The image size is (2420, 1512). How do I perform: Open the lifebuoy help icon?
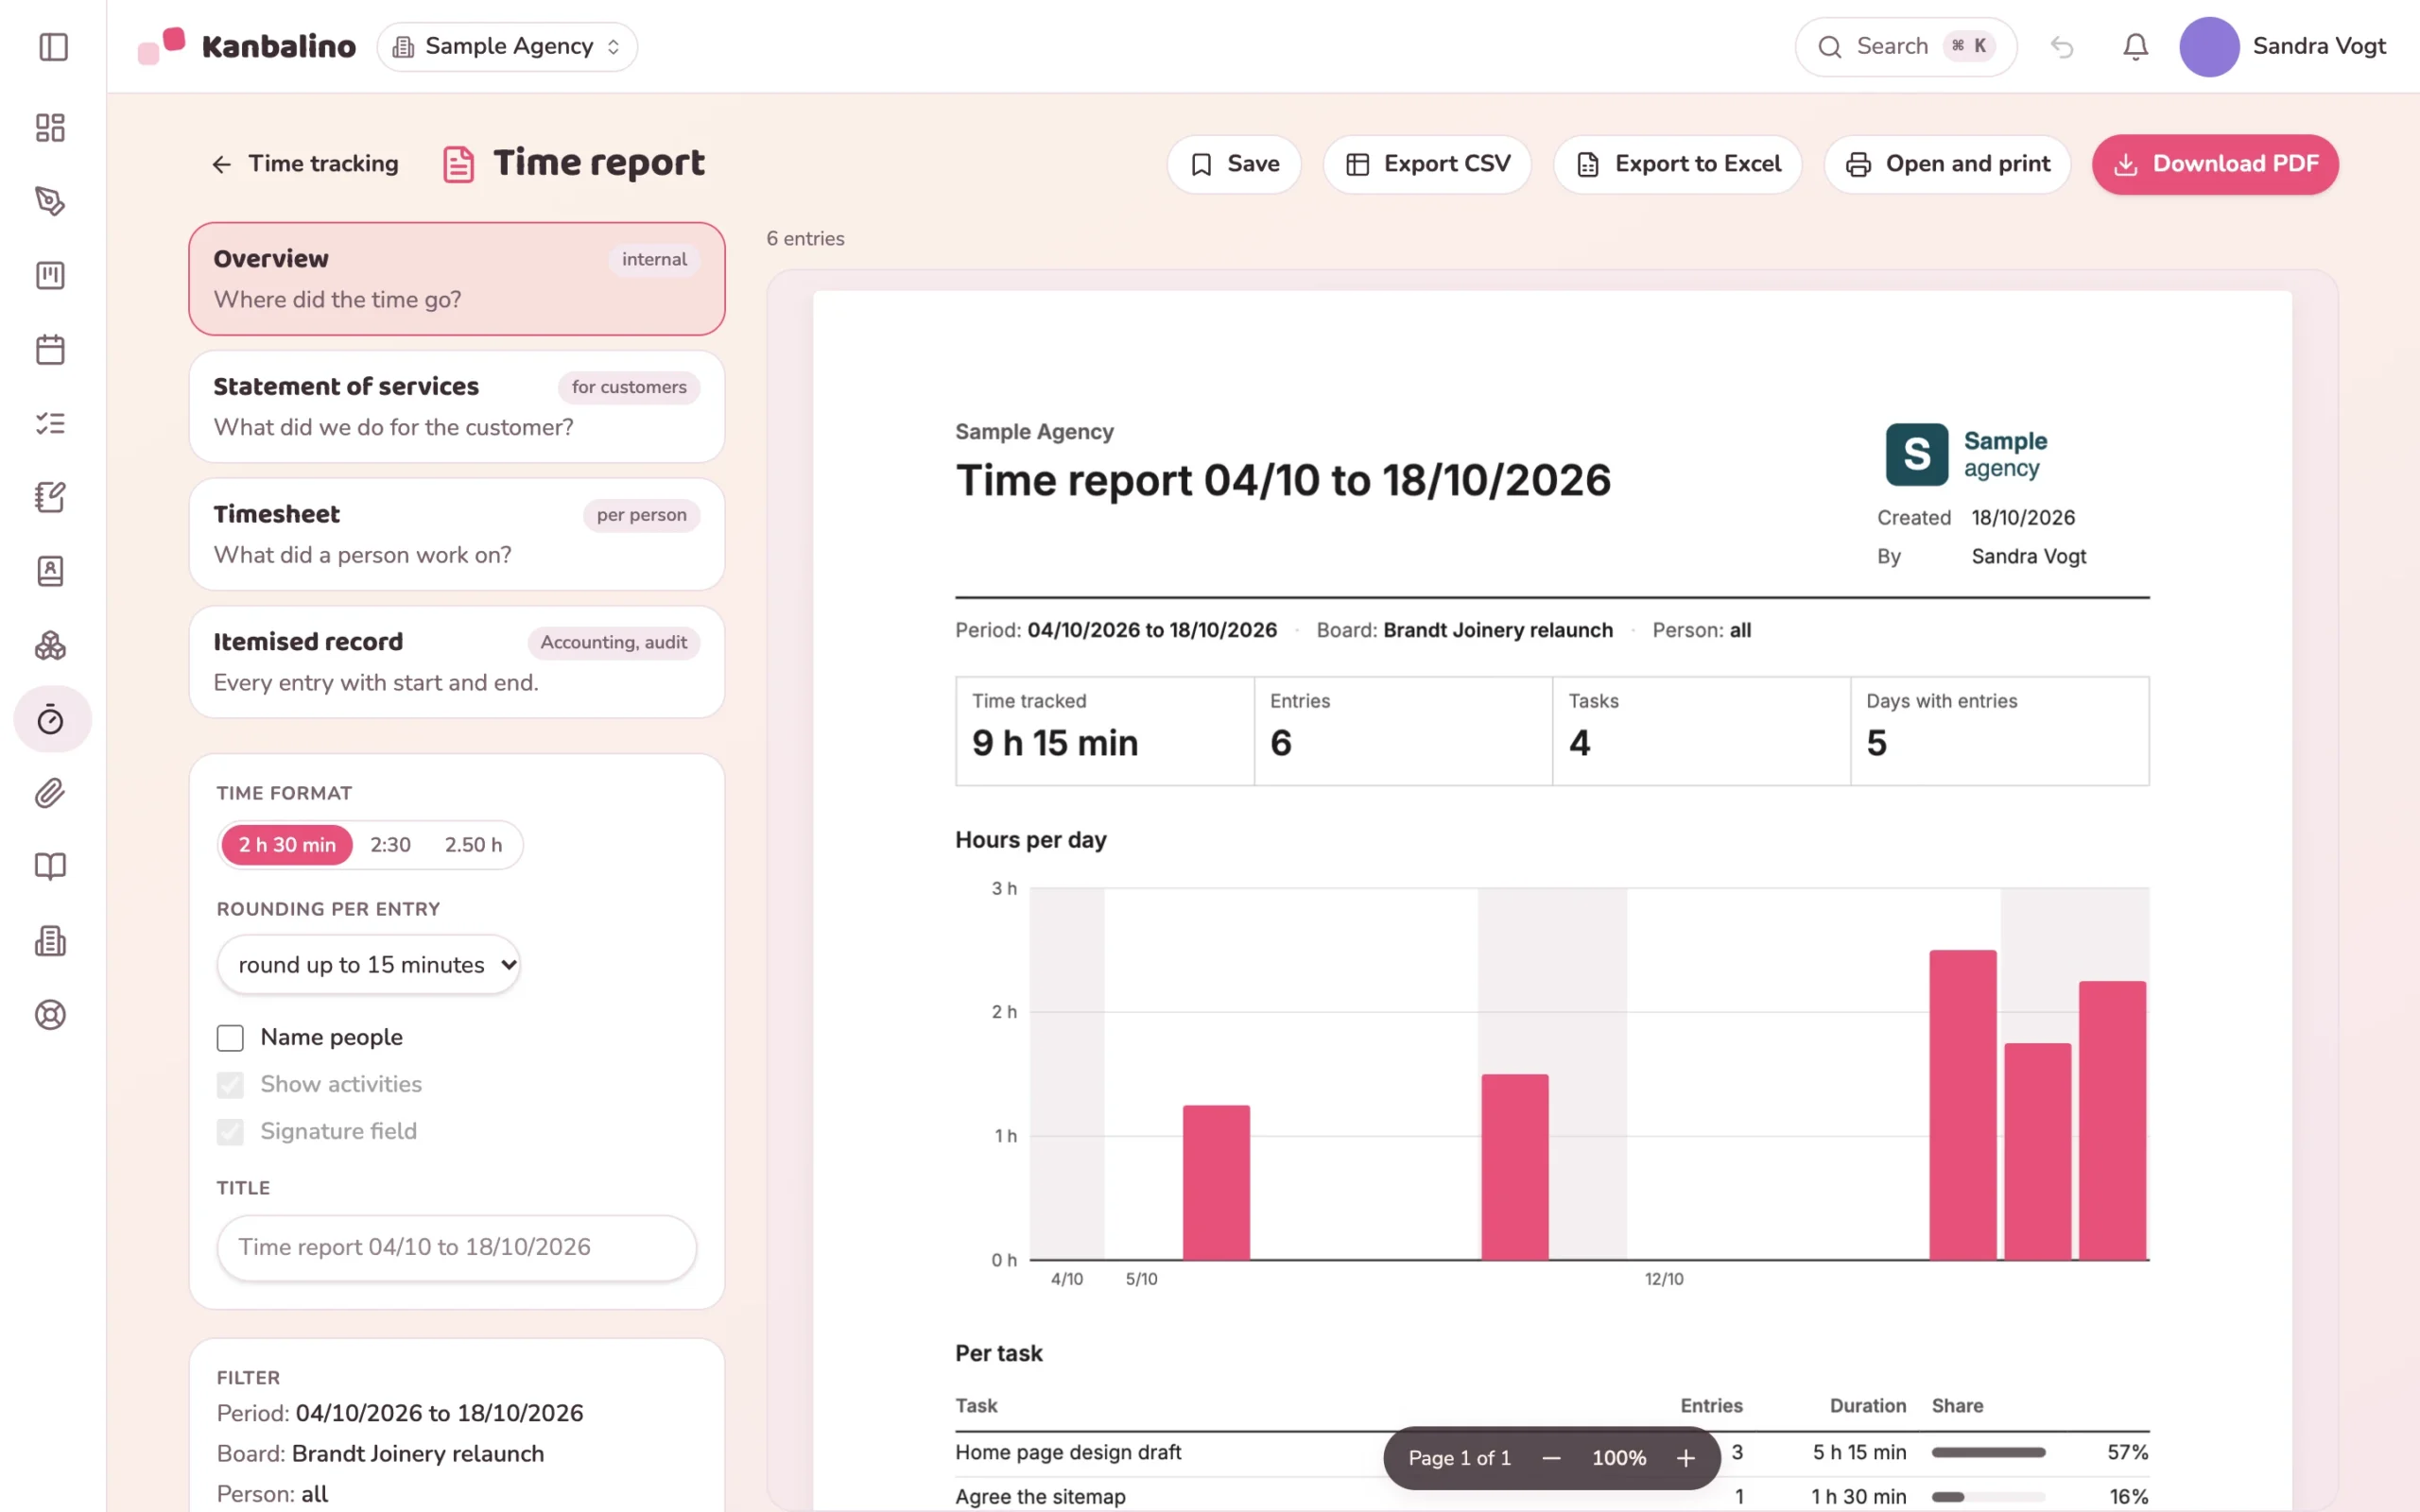point(50,1014)
